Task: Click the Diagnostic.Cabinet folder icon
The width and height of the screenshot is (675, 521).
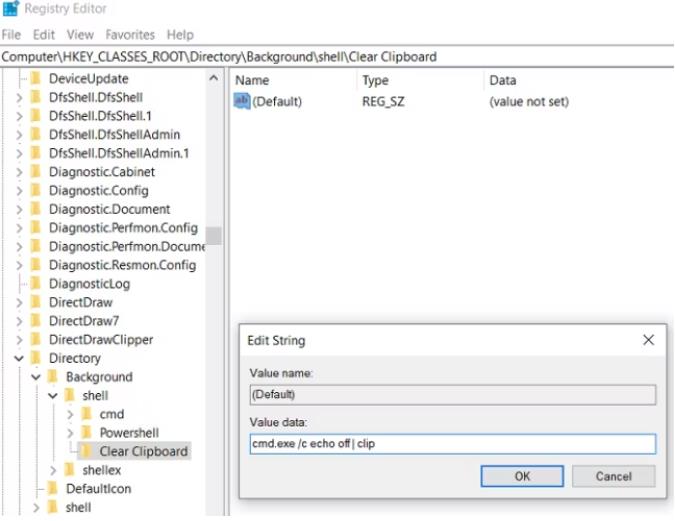Action: coord(36,172)
